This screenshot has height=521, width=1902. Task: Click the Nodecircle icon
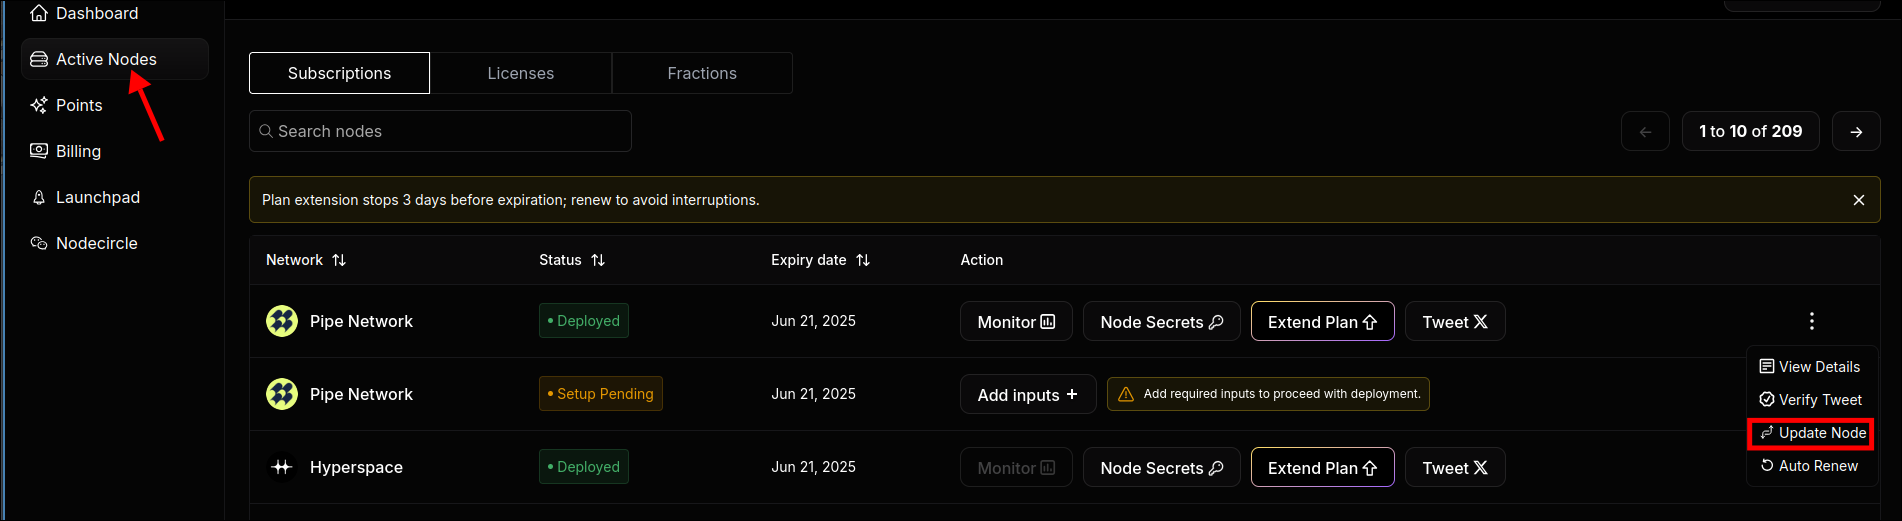(39, 243)
